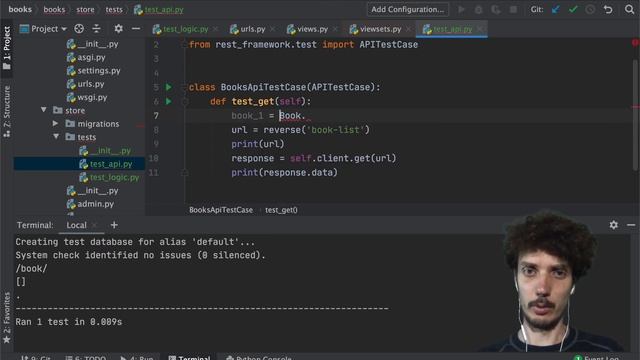Open Git history clock icon
The width and height of the screenshot is (640, 360).
590,9
